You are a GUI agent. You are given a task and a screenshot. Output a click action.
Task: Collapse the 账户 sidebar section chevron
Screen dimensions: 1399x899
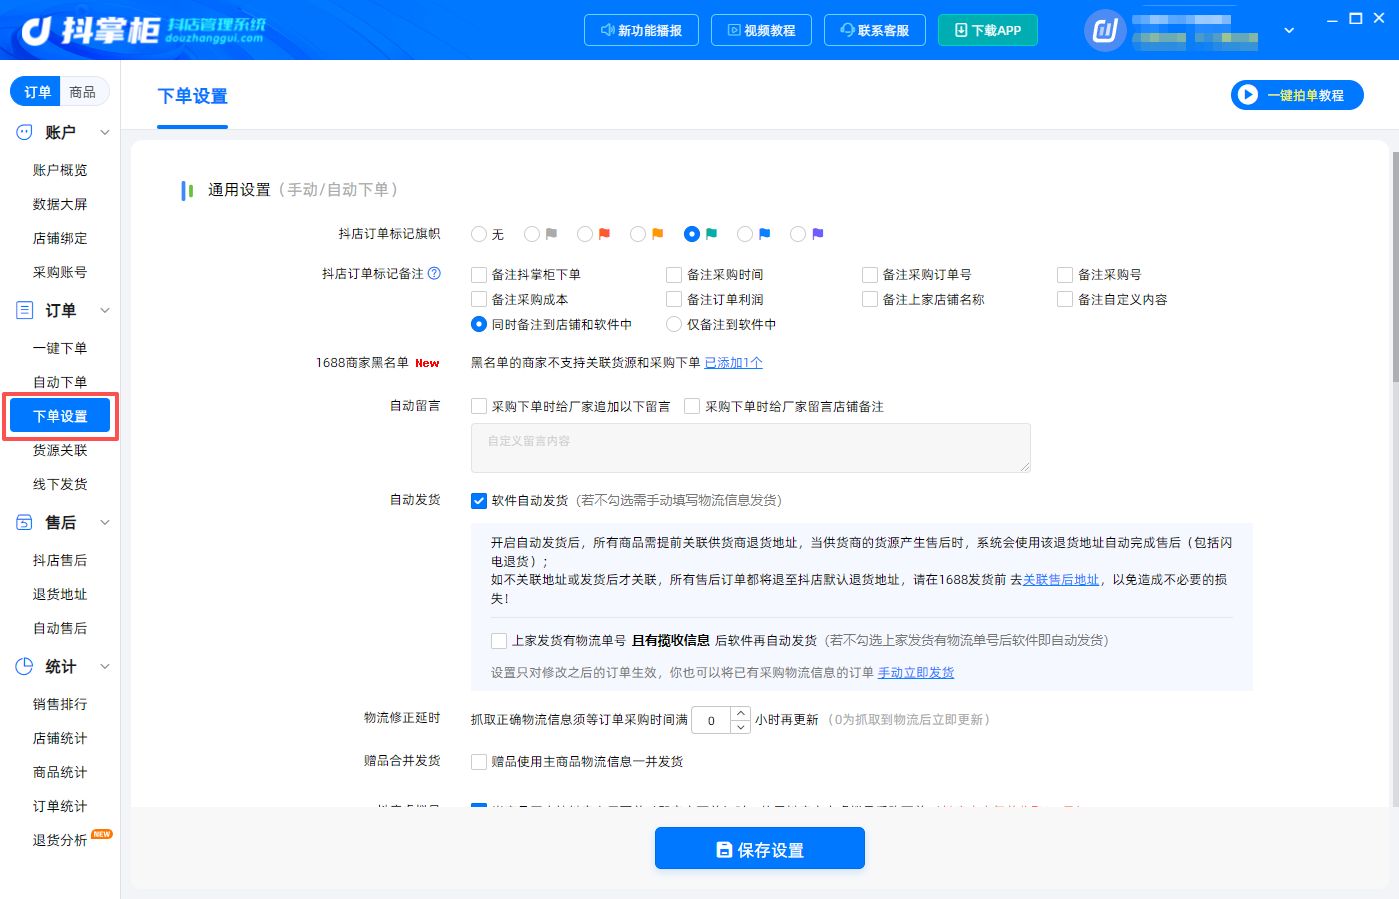(x=105, y=132)
